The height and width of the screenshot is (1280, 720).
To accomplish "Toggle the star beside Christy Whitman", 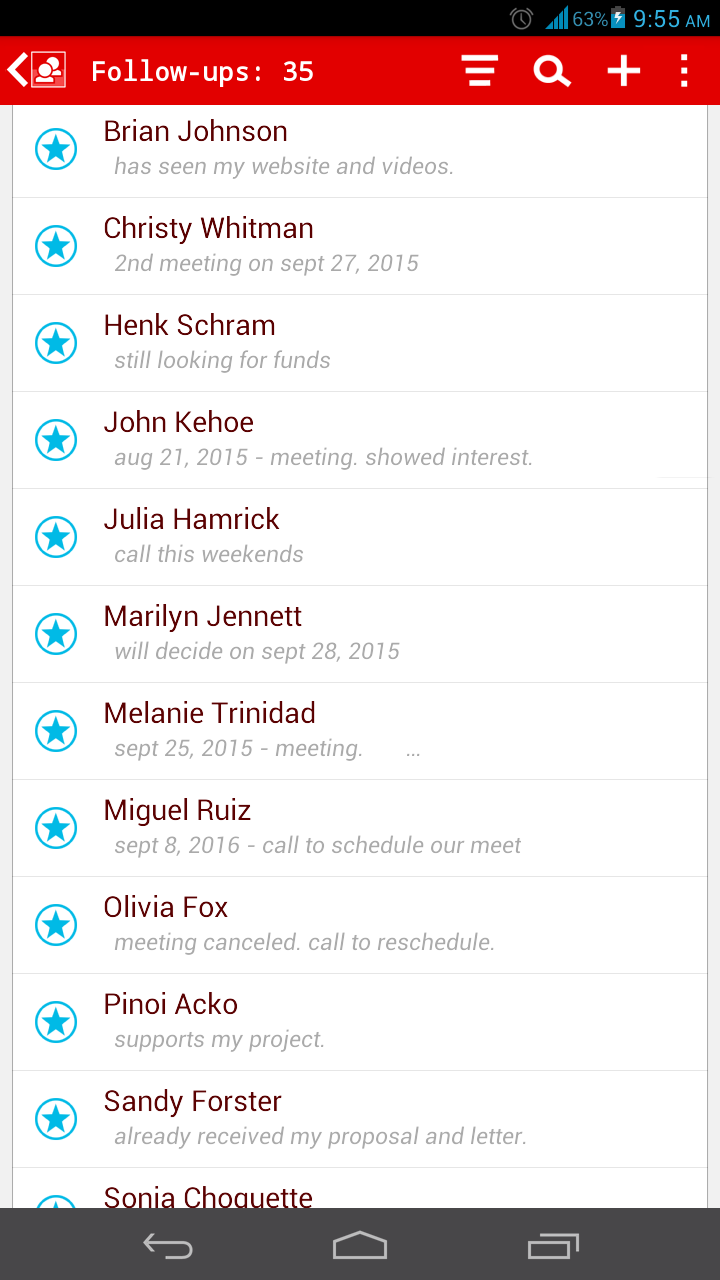I will click(56, 246).
